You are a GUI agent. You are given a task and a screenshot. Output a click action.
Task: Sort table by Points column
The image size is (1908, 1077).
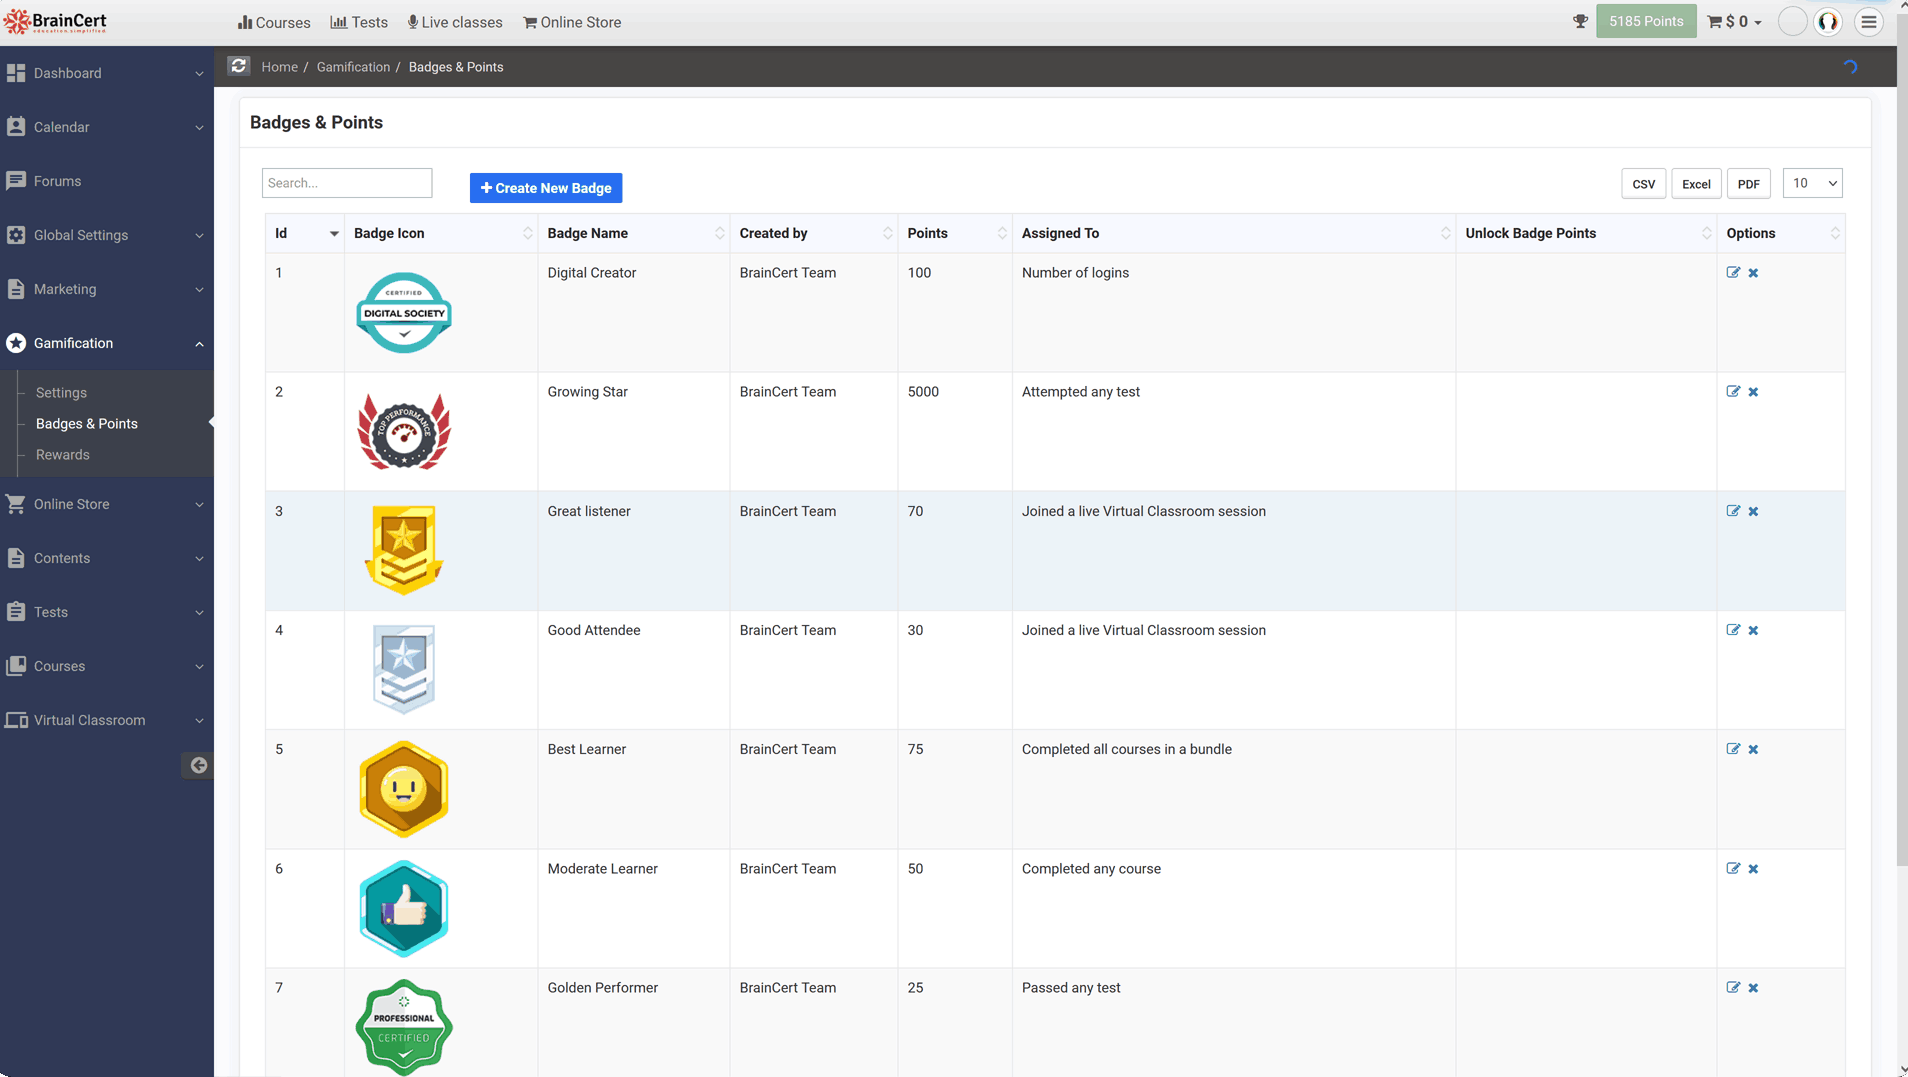(955, 233)
